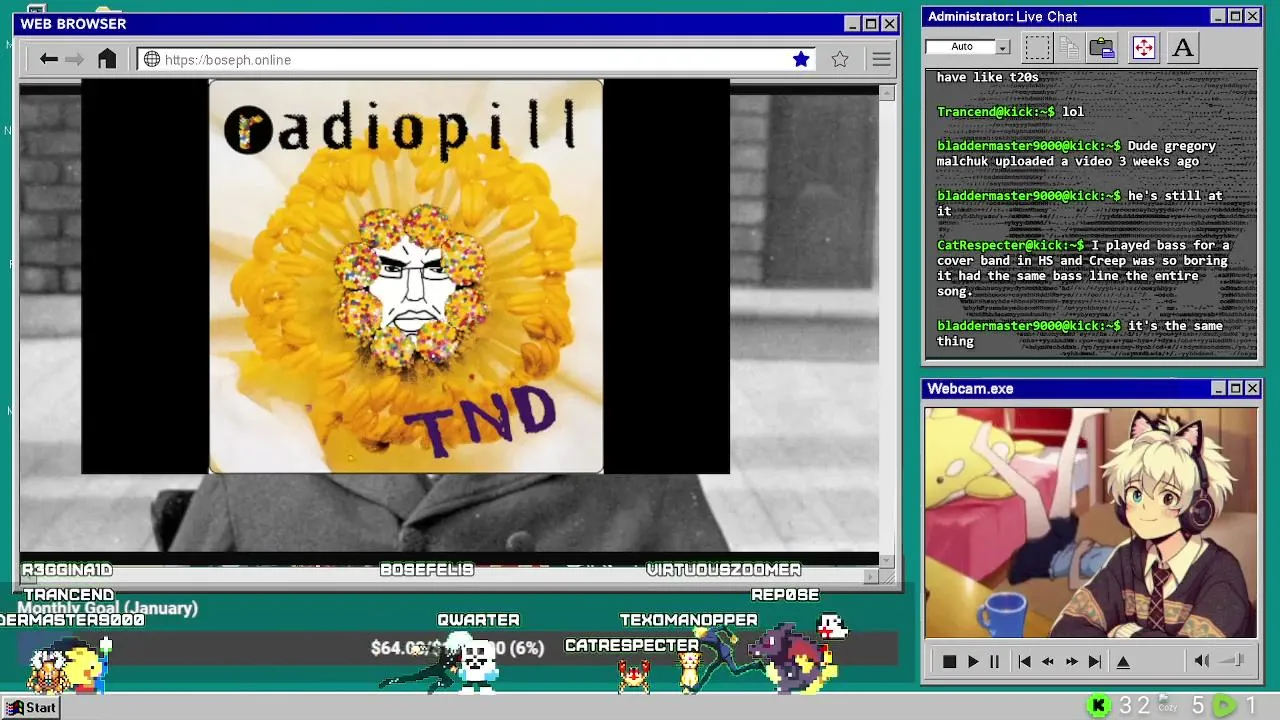Click the red move arrows icon in Live Chat
Viewport: 1280px width, 720px height.
coord(1144,47)
